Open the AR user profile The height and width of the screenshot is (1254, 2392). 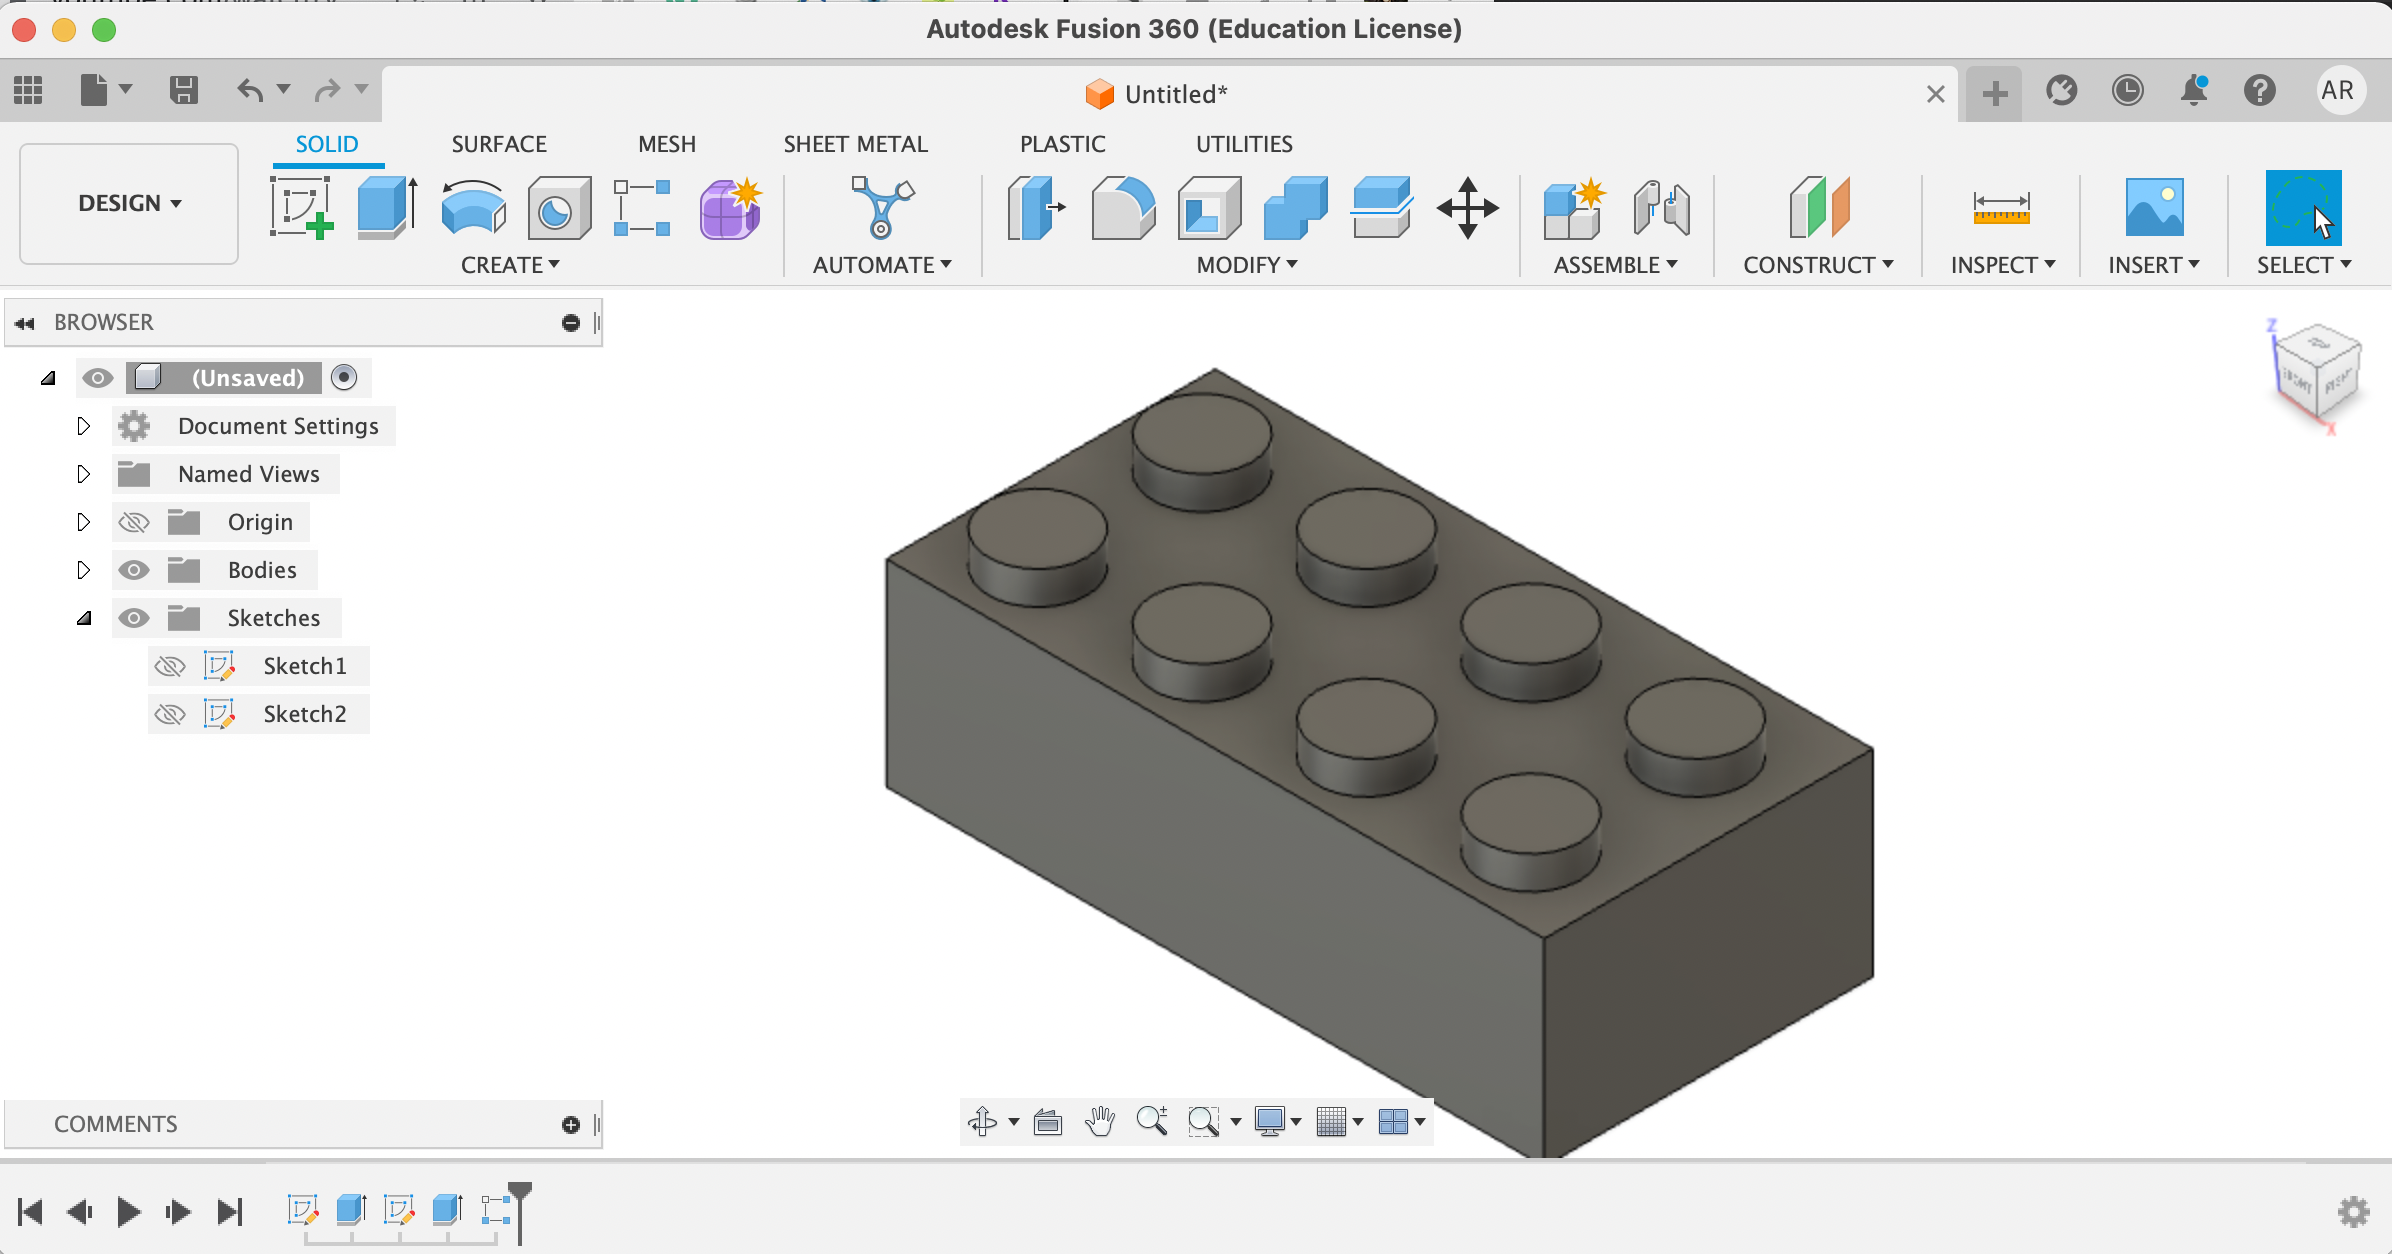pos(2337,90)
